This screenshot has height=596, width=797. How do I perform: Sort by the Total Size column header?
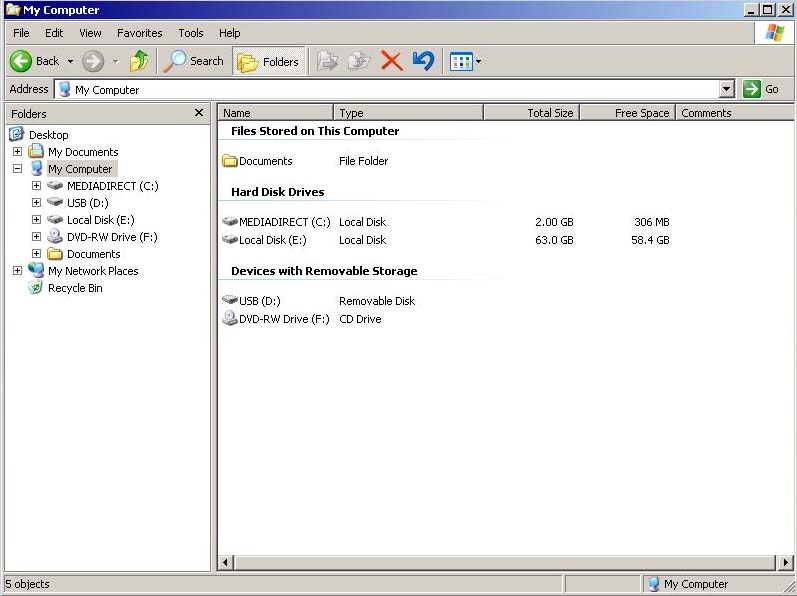(531, 113)
